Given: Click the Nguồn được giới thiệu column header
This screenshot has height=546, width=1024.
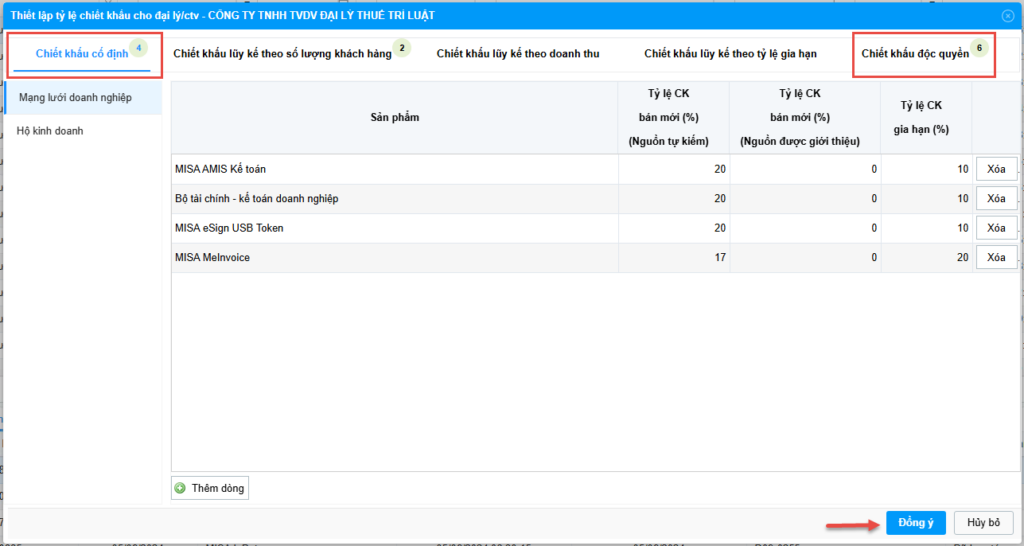Looking at the screenshot, I should [x=805, y=118].
